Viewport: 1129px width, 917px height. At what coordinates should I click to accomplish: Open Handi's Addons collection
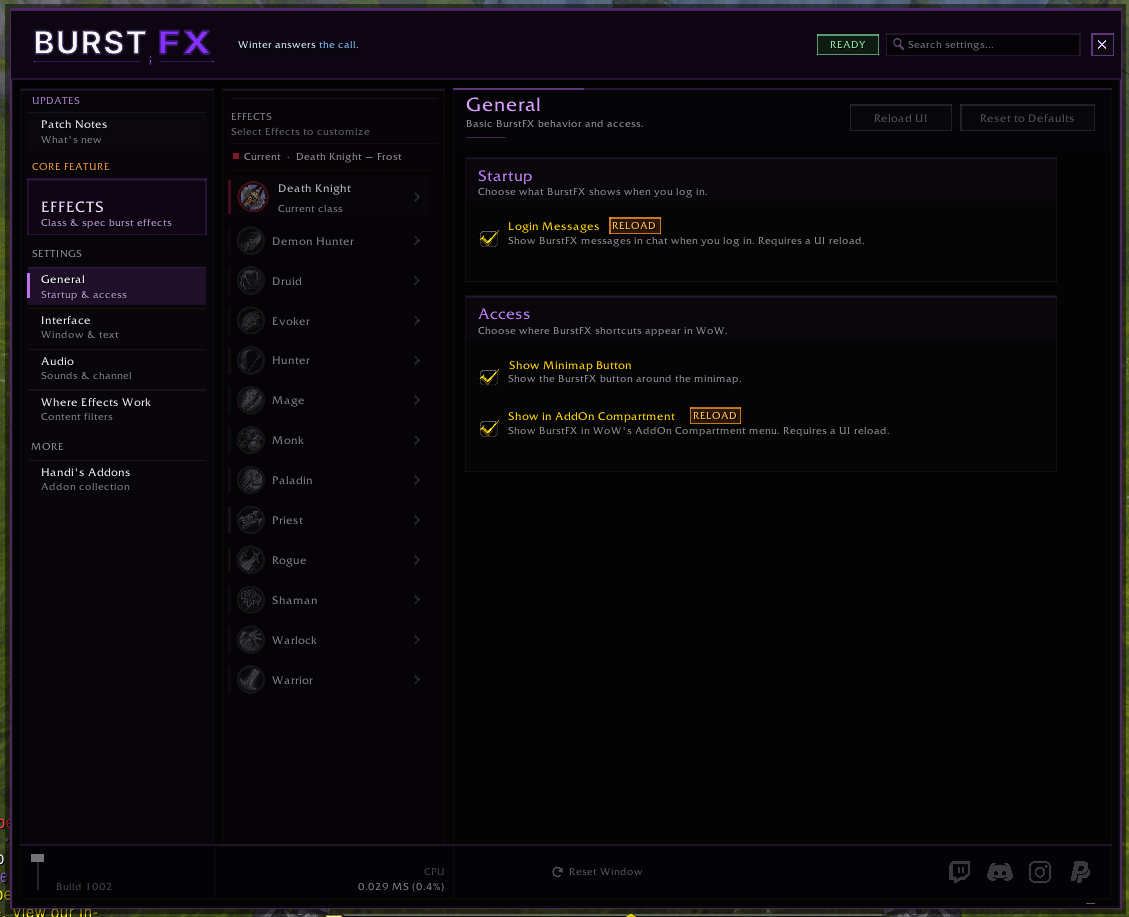pyautogui.click(x=117, y=479)
